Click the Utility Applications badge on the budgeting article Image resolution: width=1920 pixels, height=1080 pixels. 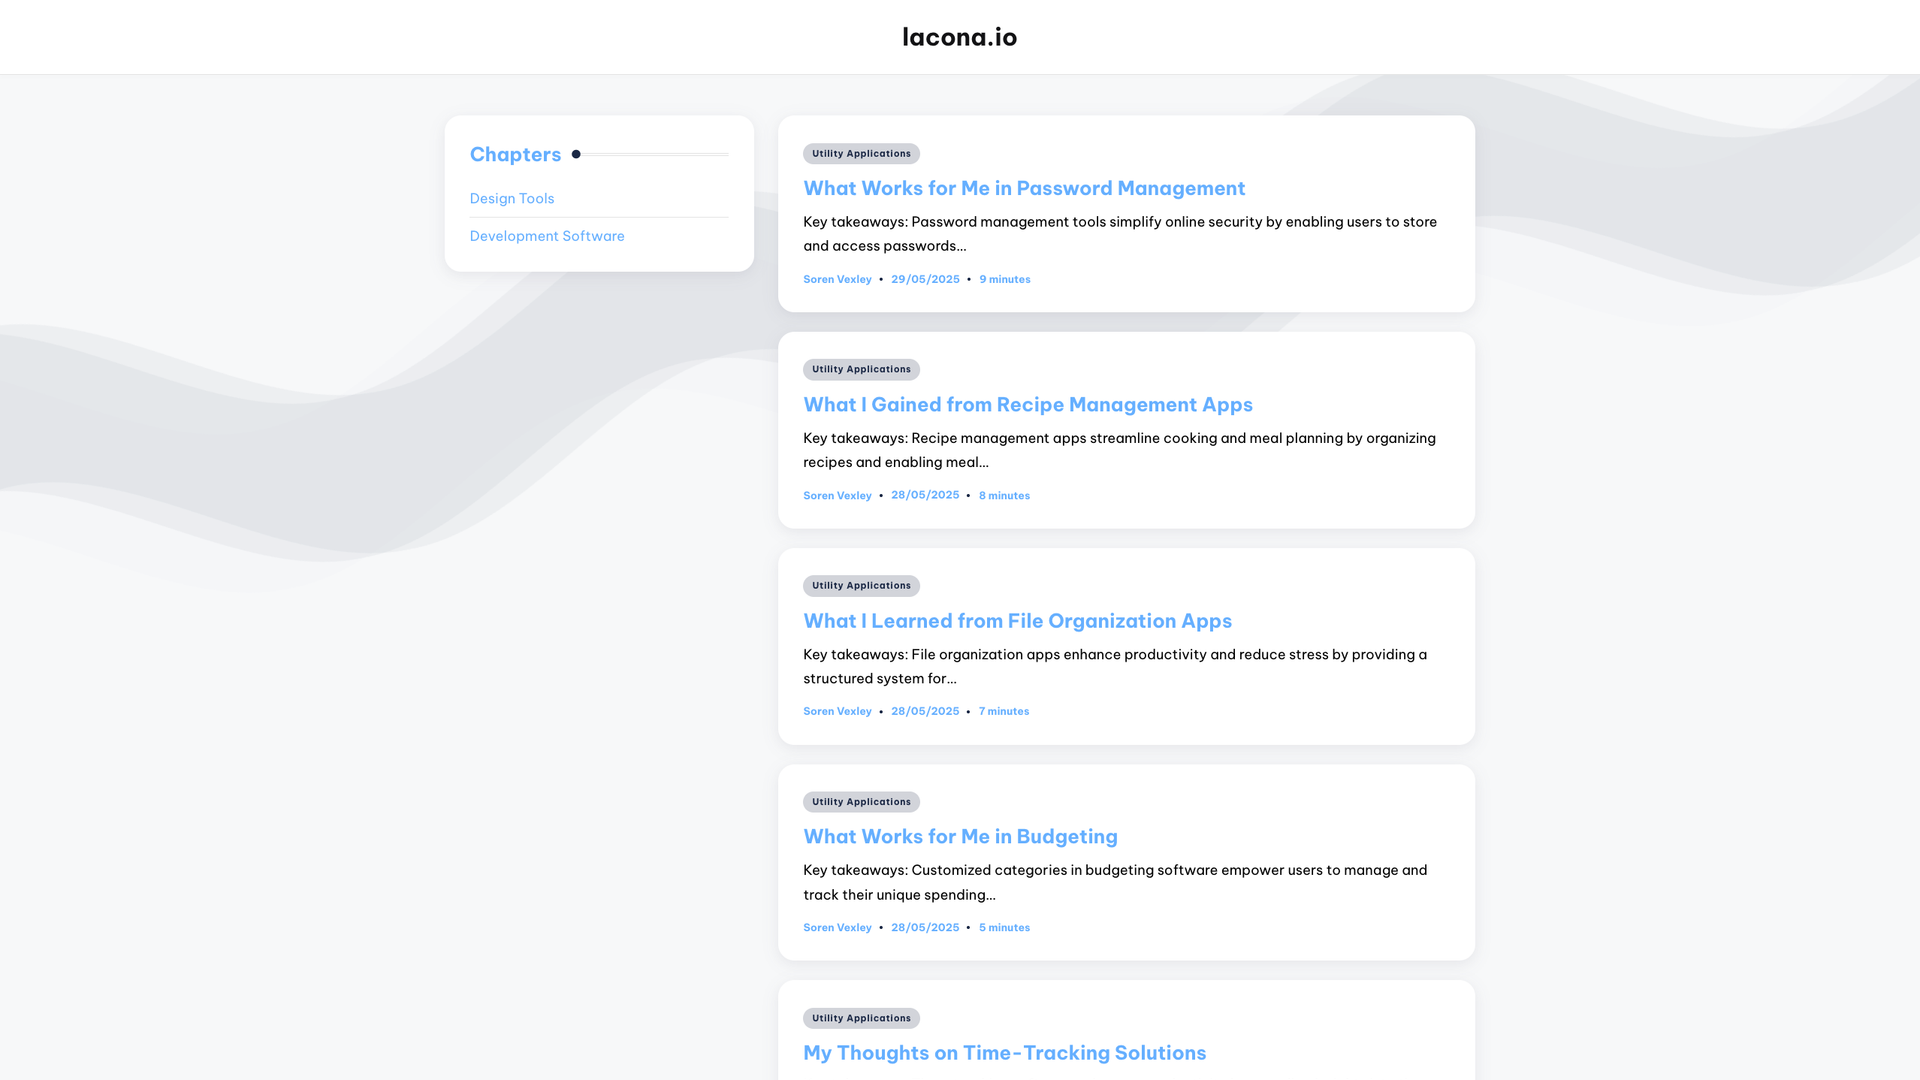point(861,801)
